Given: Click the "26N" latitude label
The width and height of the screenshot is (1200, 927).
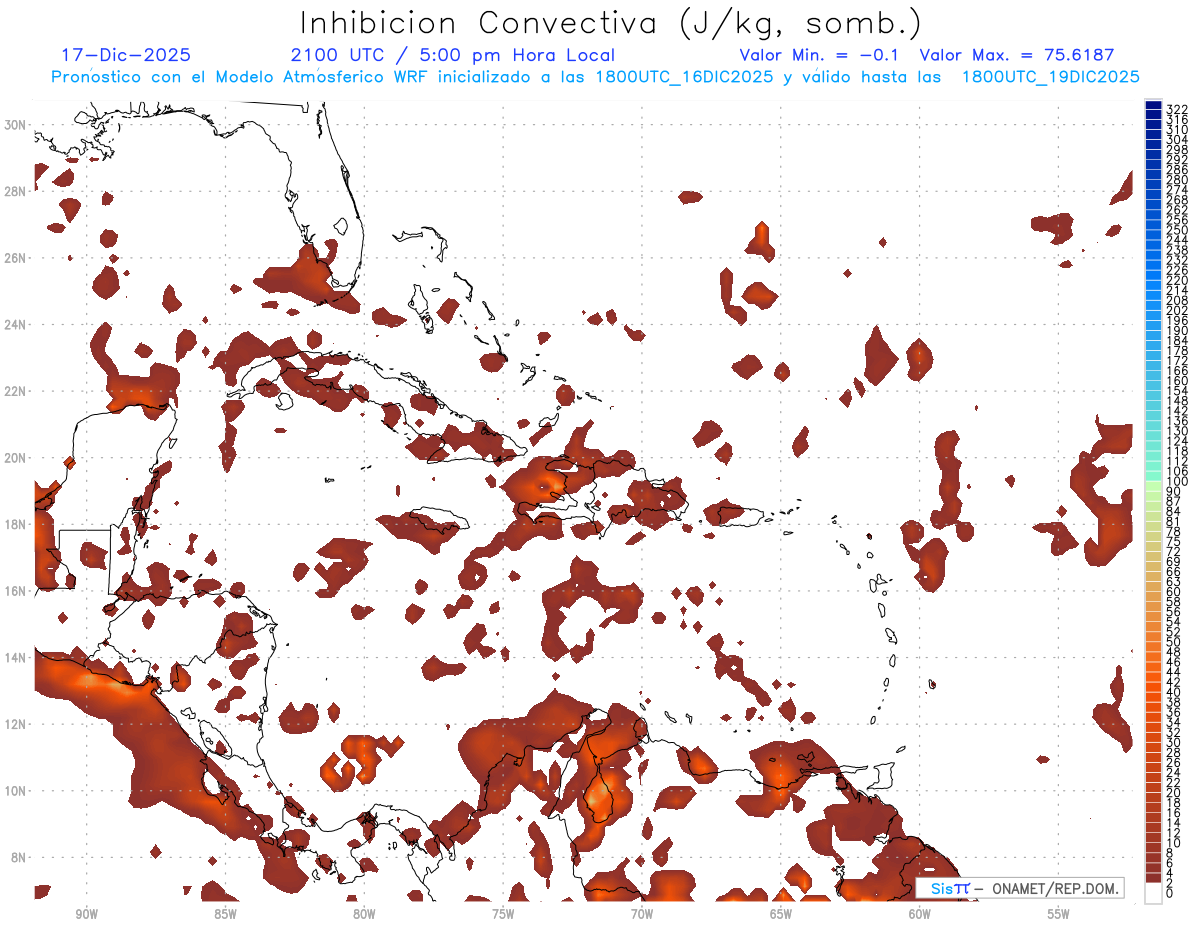Looking at the screenshot, I should (x=17, y=258).
